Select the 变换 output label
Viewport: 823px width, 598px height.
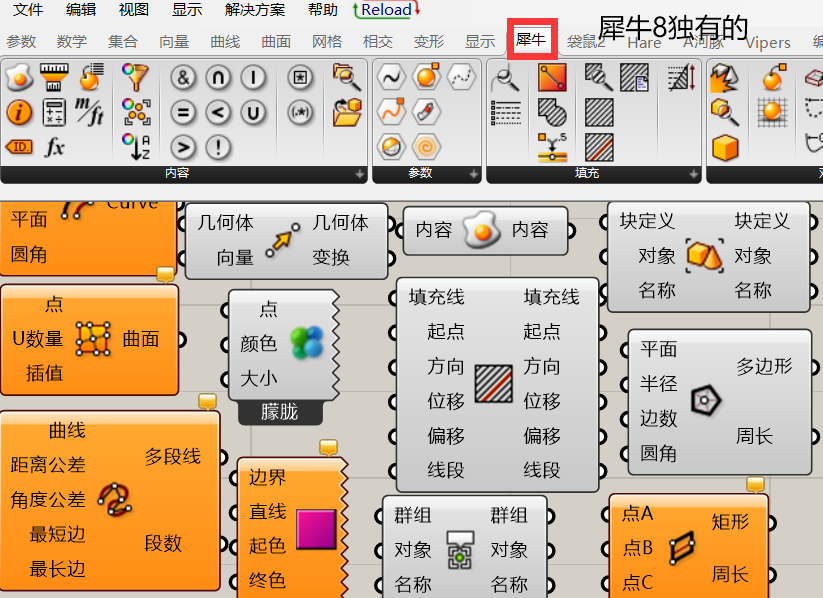point(331,258)
